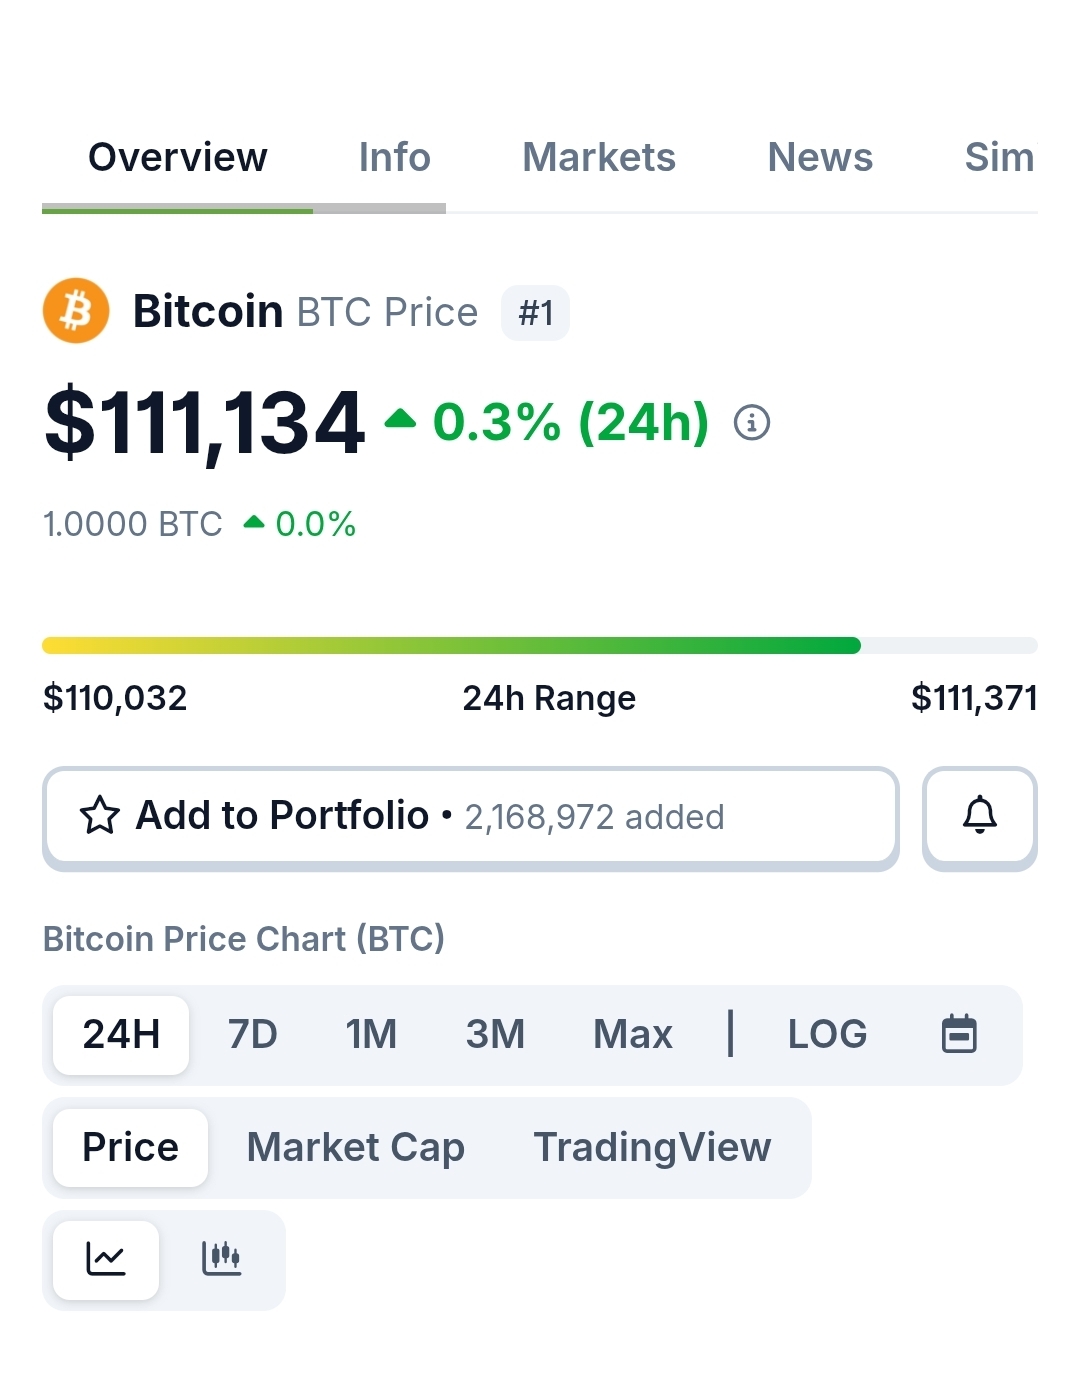Click the star icon in Add to Portfolio
This screenshot has width=1078, height=1389.
100,815
